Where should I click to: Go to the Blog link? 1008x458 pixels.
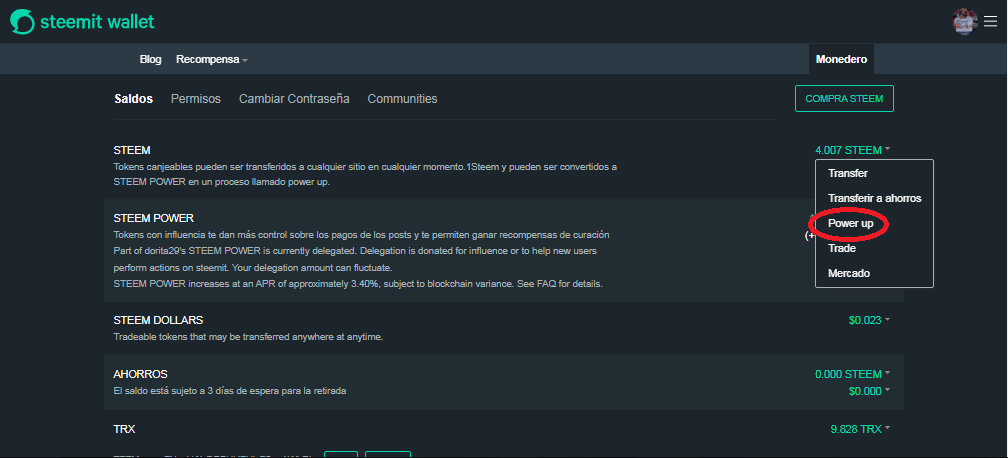click(x=150, y=59)
